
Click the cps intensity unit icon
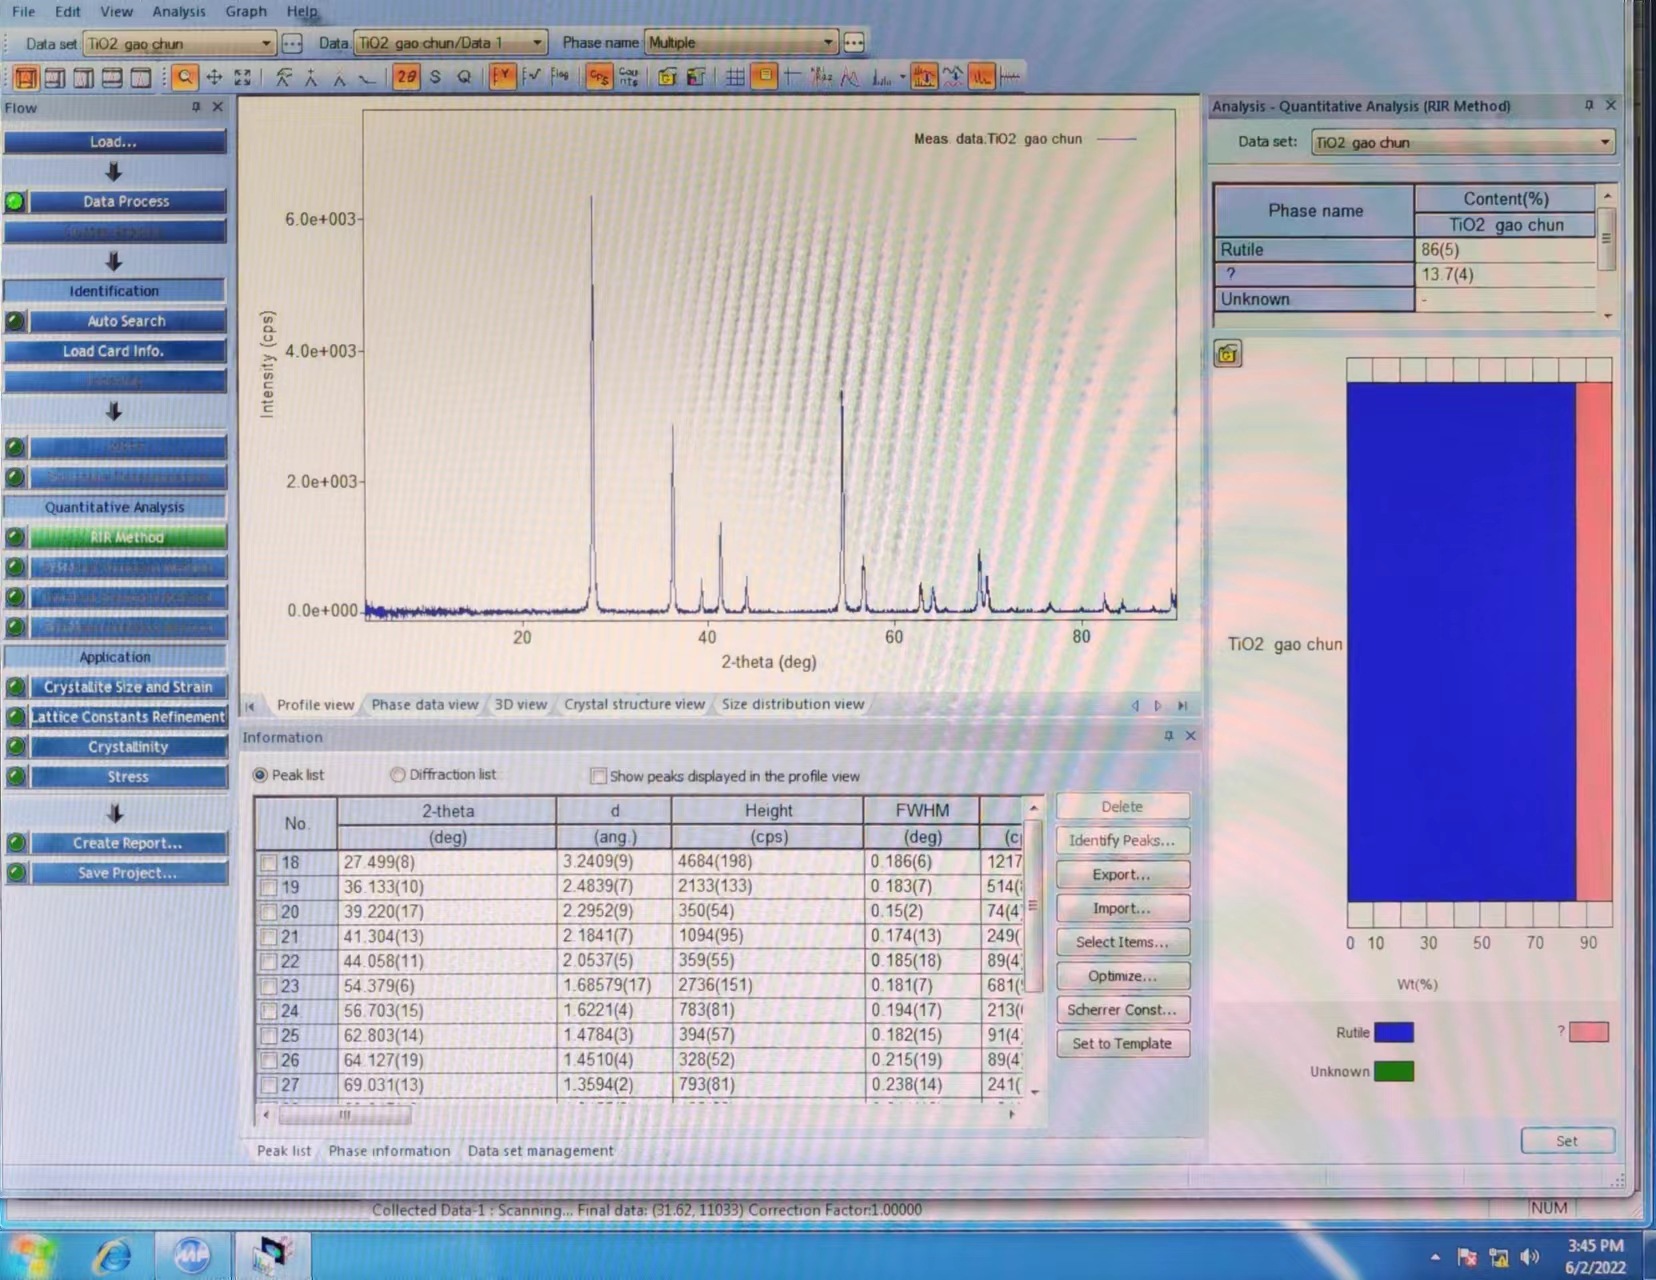[598, 77]
